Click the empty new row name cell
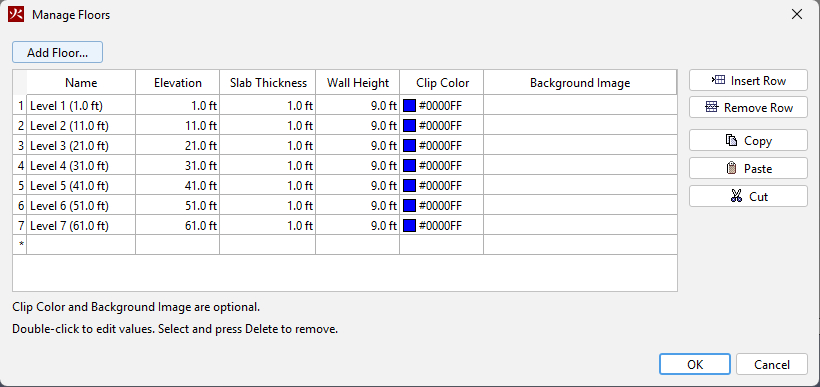The width and height of the screenshot is (820, 387). [81, 244]
